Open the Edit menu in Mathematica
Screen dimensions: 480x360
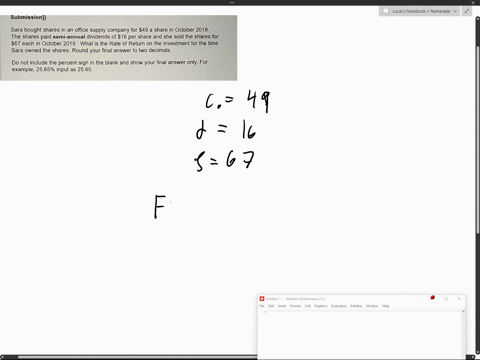click(x=271, y=306)
